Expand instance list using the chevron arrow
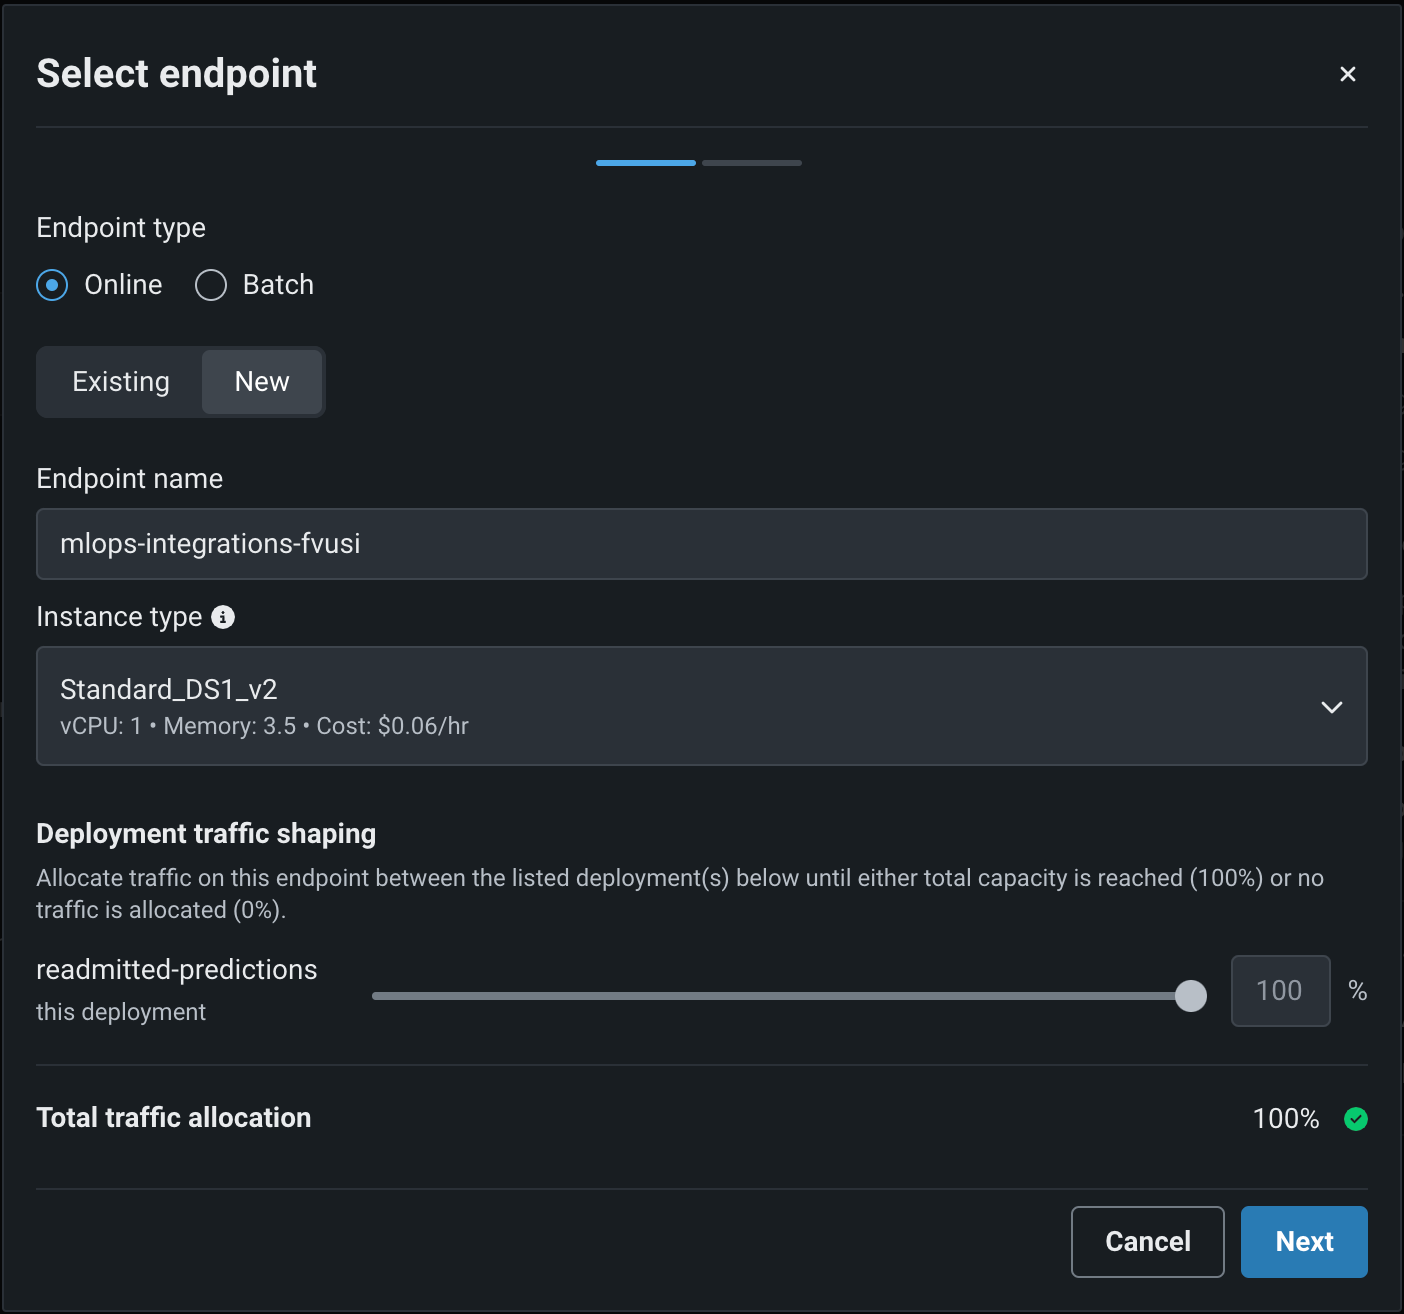This screenshot has height=1314, width=1404. coord(1331,707)
